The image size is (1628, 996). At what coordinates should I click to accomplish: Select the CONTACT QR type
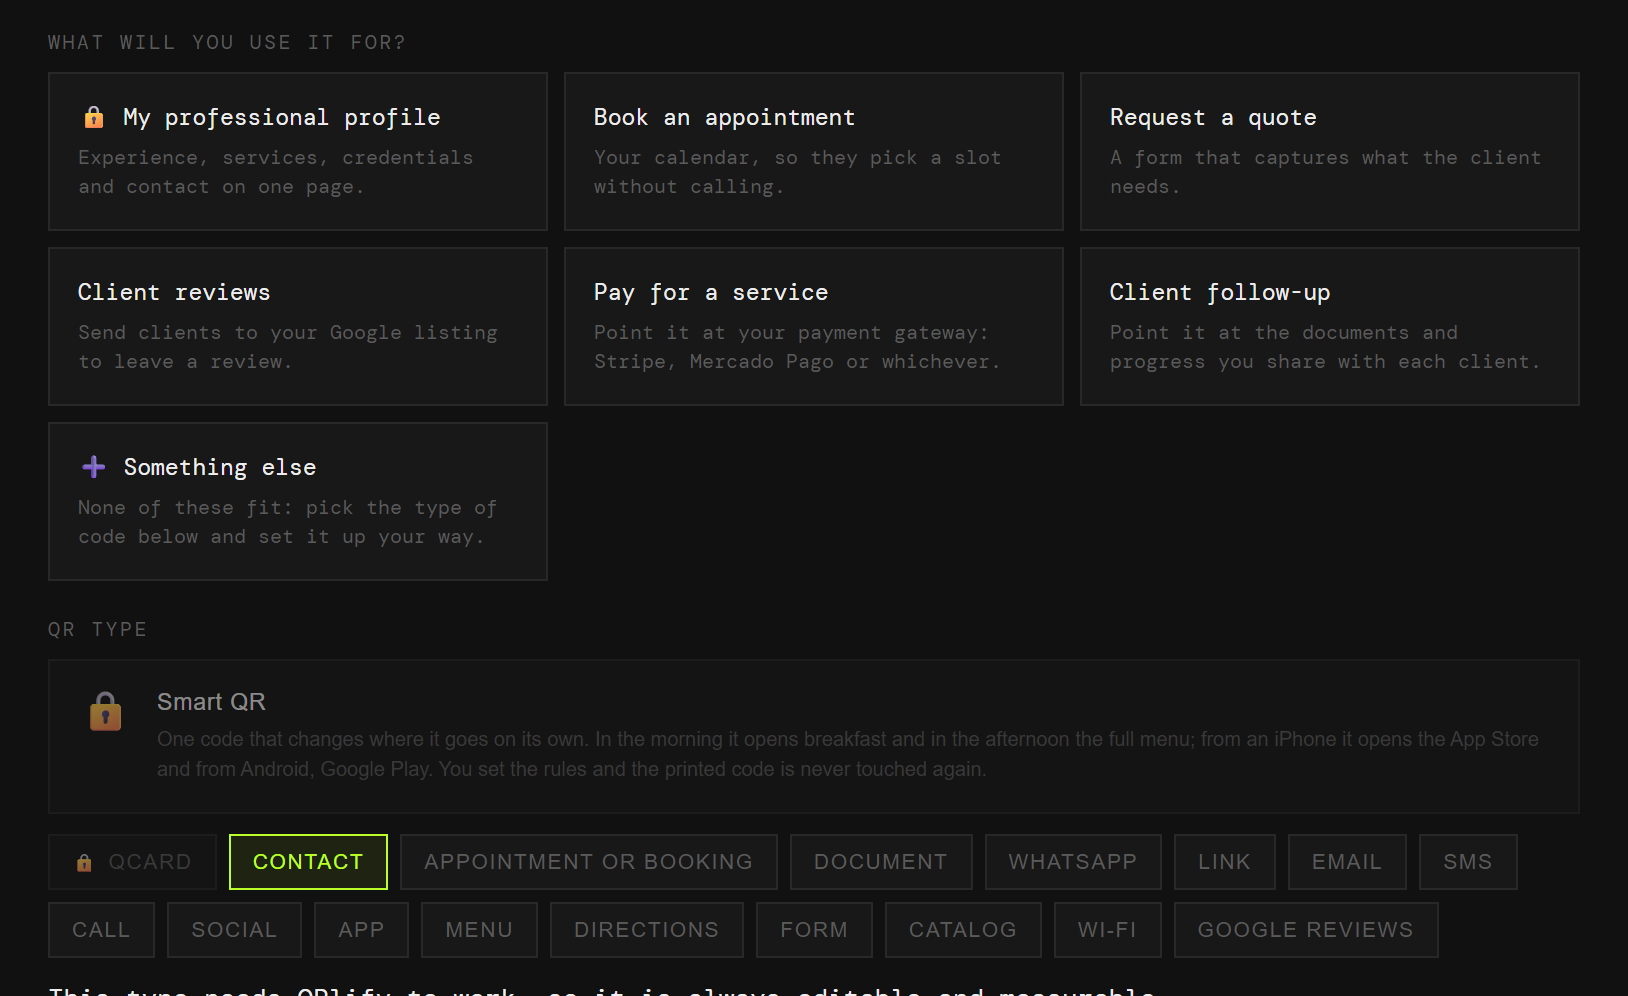point(308,862)
